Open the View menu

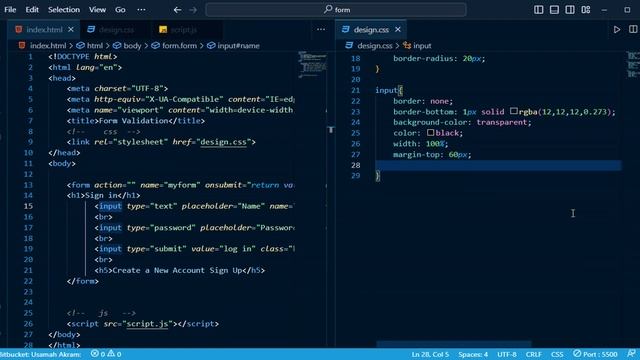(x=97, y=9)
